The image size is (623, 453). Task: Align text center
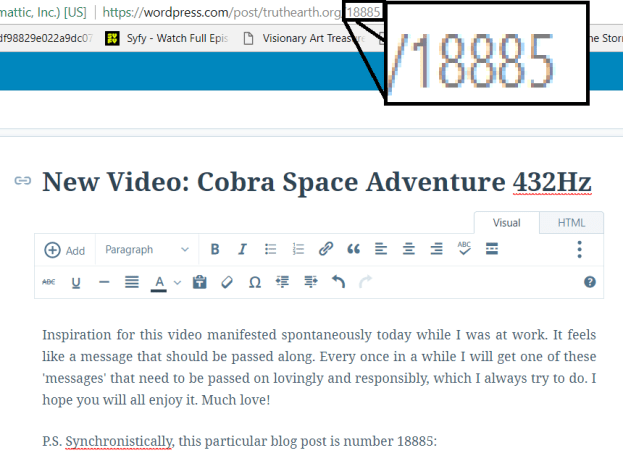(x=408, y=250)
